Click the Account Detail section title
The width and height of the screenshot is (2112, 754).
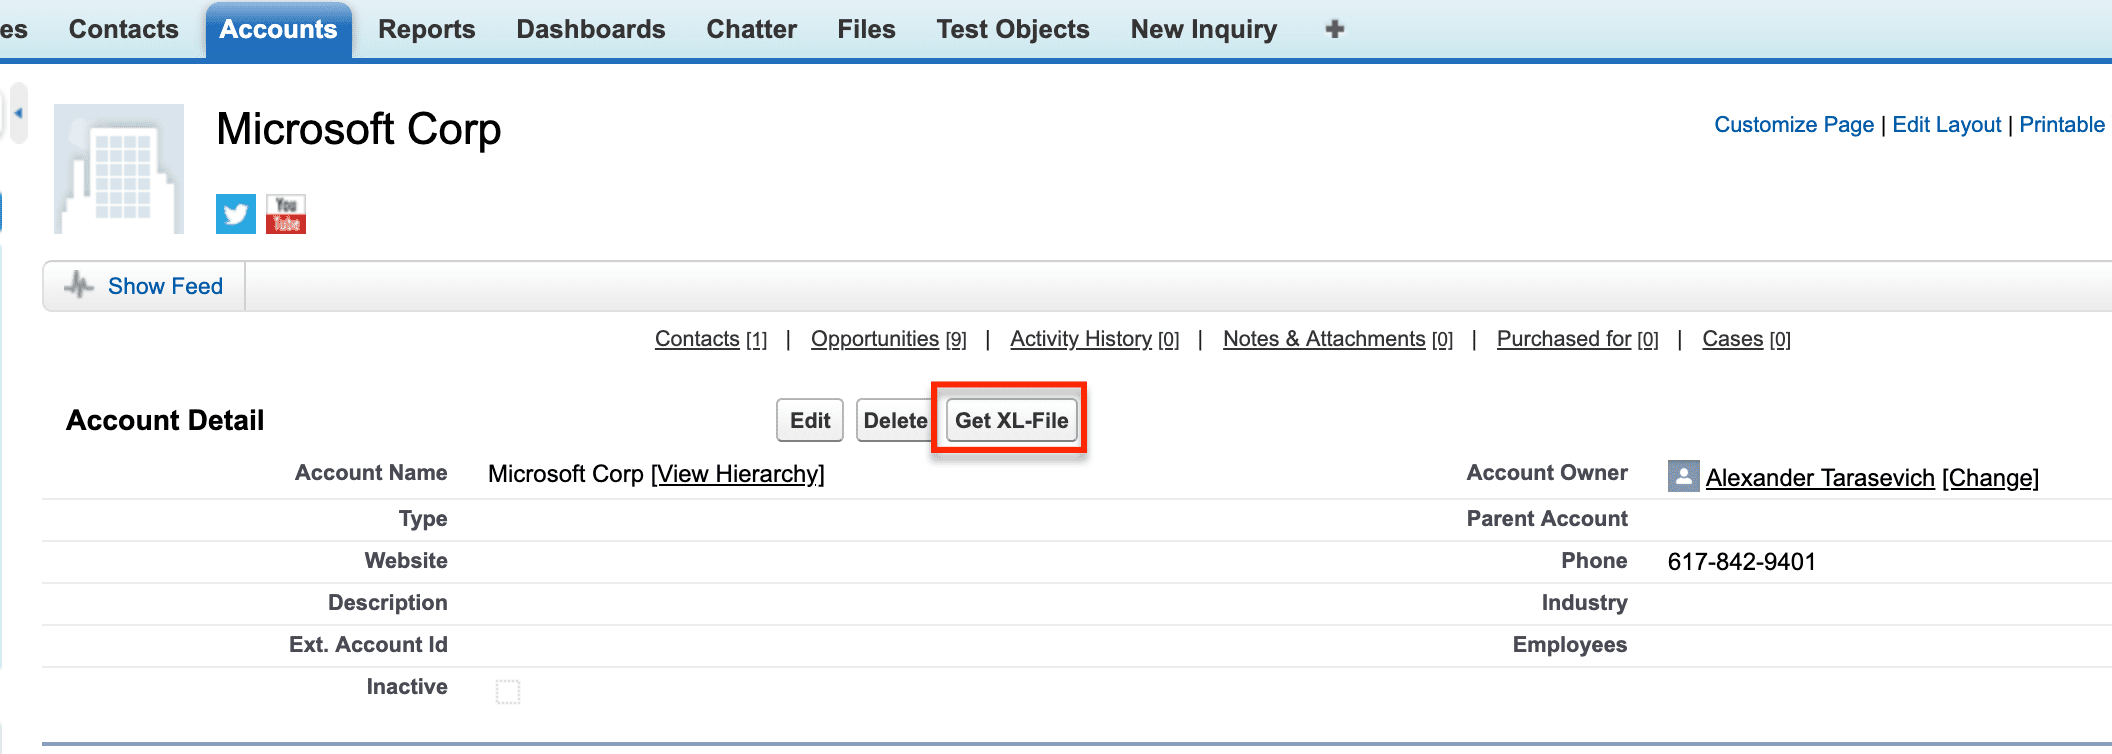point(165,420)
